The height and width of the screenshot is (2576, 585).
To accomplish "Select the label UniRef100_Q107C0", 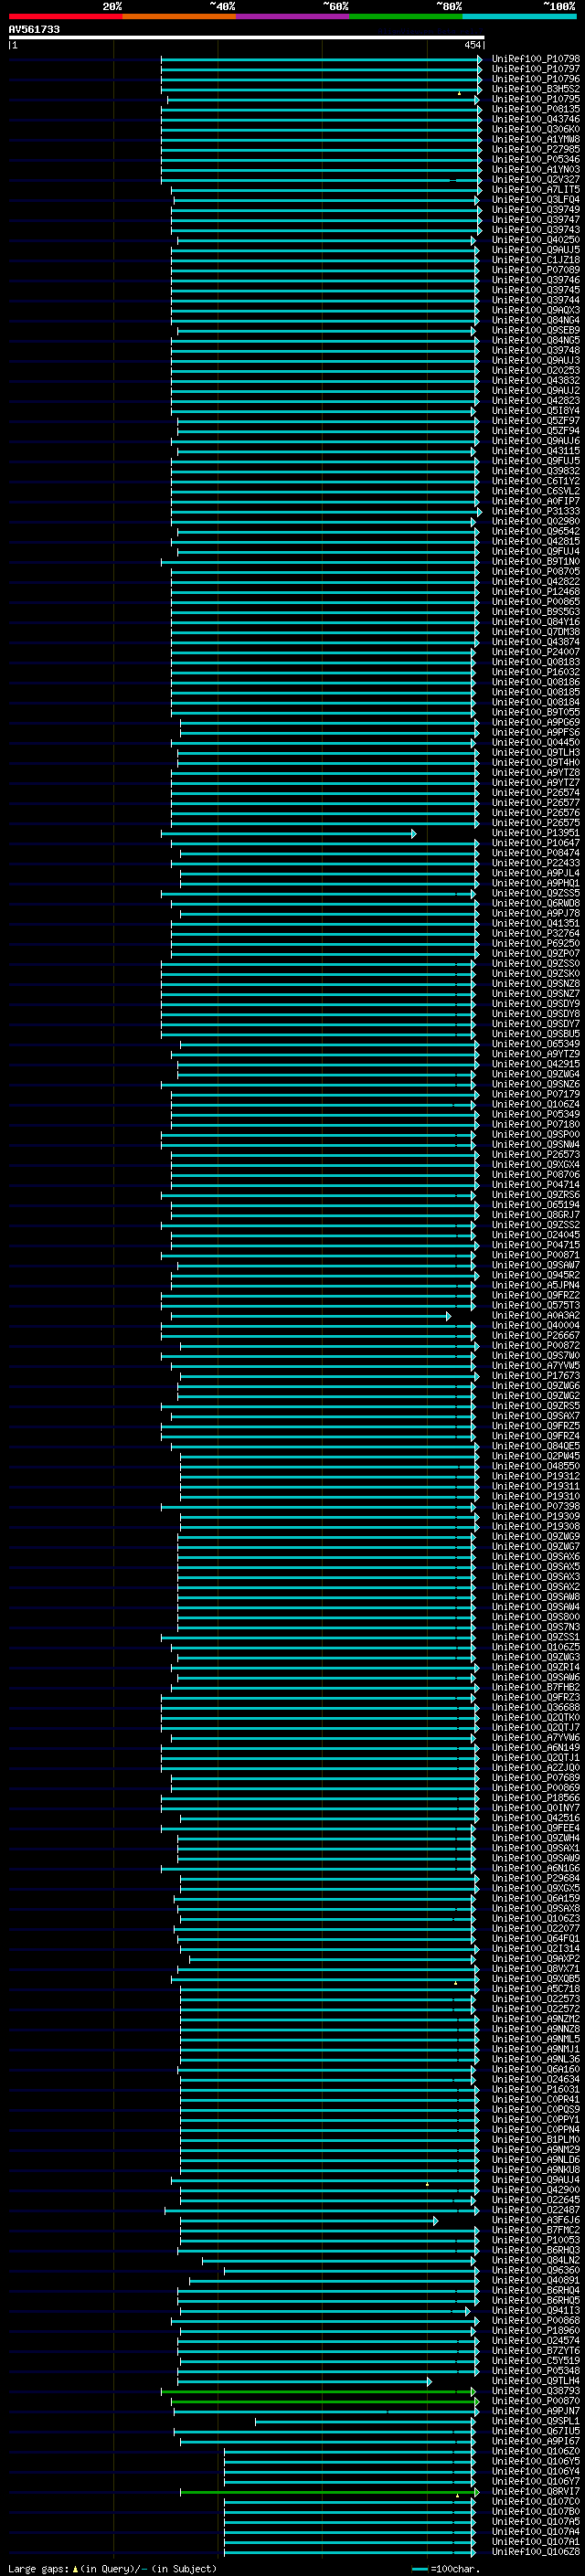I will [x=536, y=2503].
